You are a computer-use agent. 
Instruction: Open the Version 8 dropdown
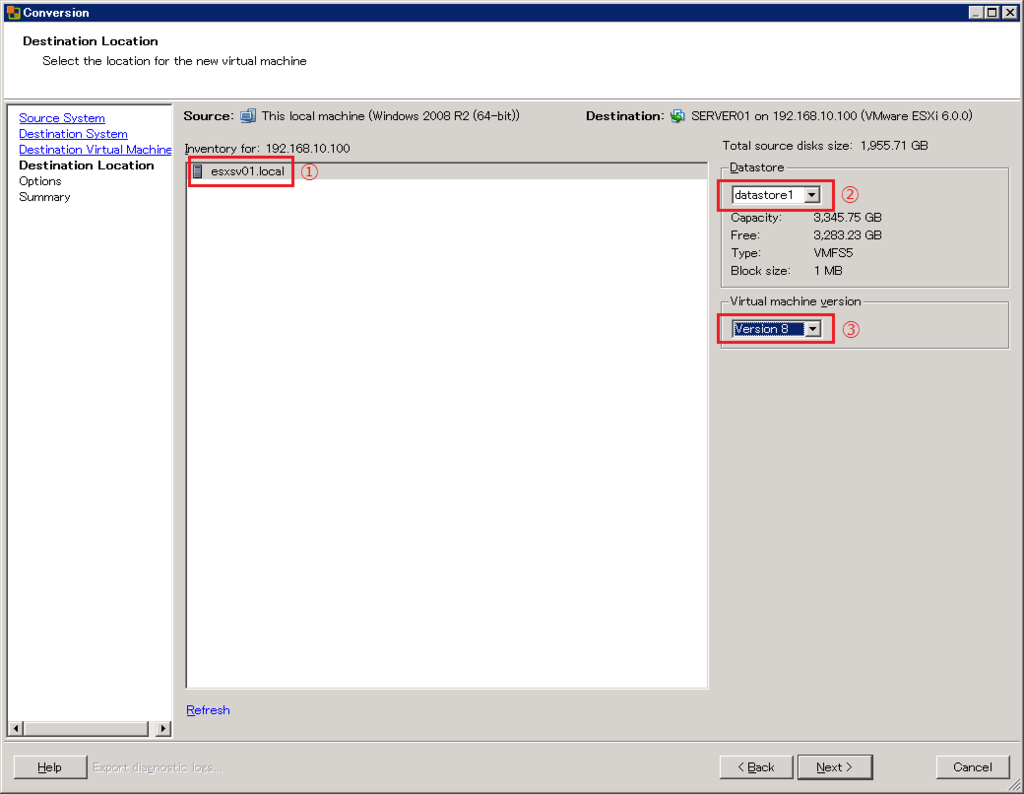click(x=812, y=329)
